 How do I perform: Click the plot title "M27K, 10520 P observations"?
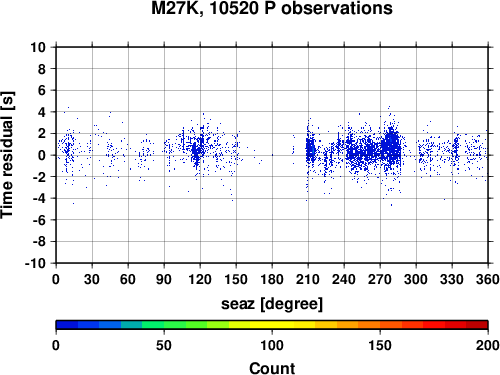(x=272, y=8)
